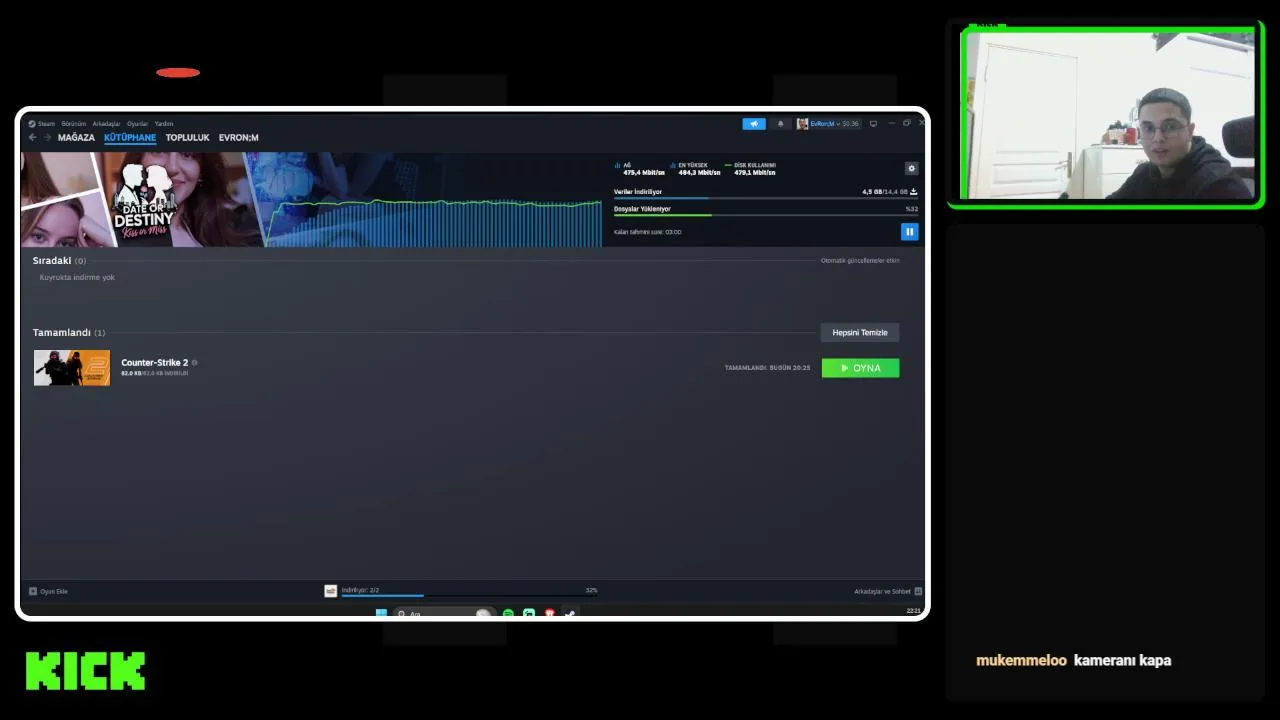Viewport: 1280px width, 720px height.
Task: Open the EVRON;M profile tab
Action: (x=239, y=138)
